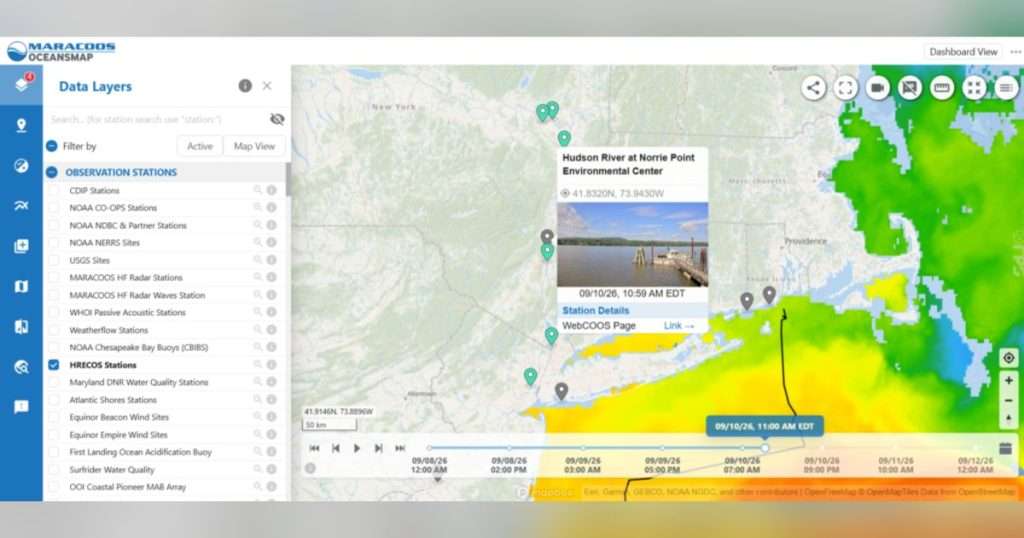
Task: Zoom in on the map
Action: pos(1008,381)
